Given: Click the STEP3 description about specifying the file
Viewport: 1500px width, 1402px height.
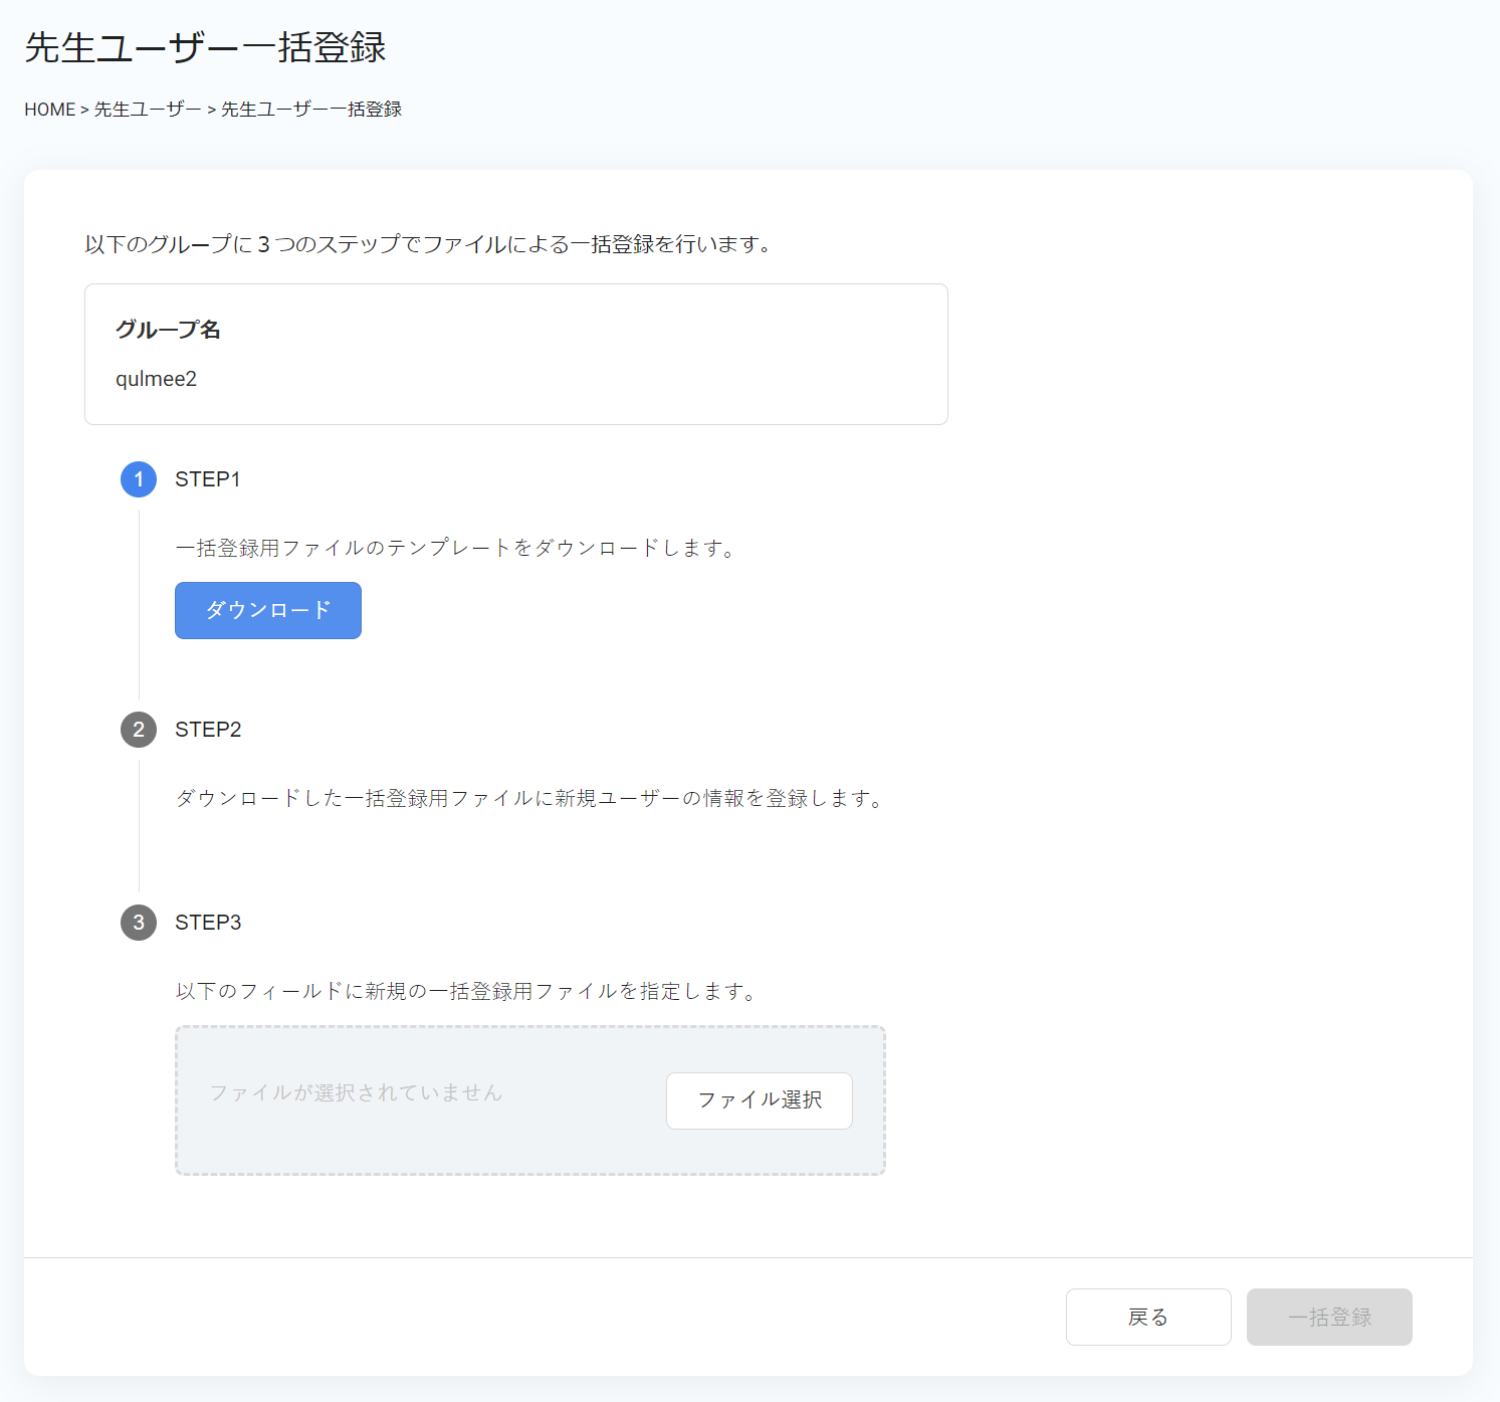Looking at the screenshot, I should 468,991.
